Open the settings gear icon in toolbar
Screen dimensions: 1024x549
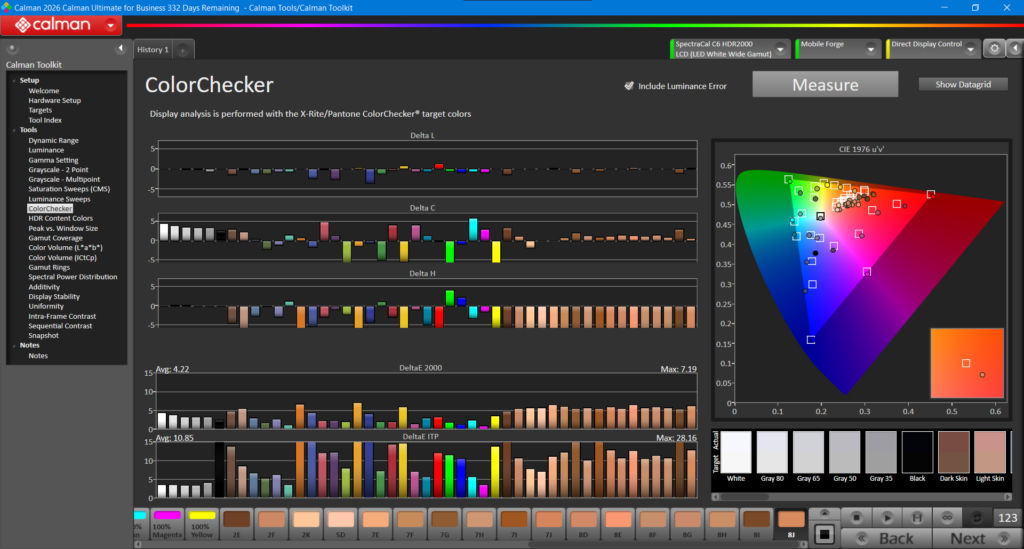[994, 48]
